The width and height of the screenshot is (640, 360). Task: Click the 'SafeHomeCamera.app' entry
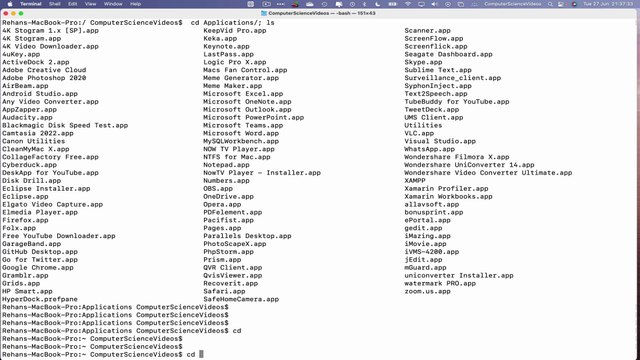[x=241, y=299]
